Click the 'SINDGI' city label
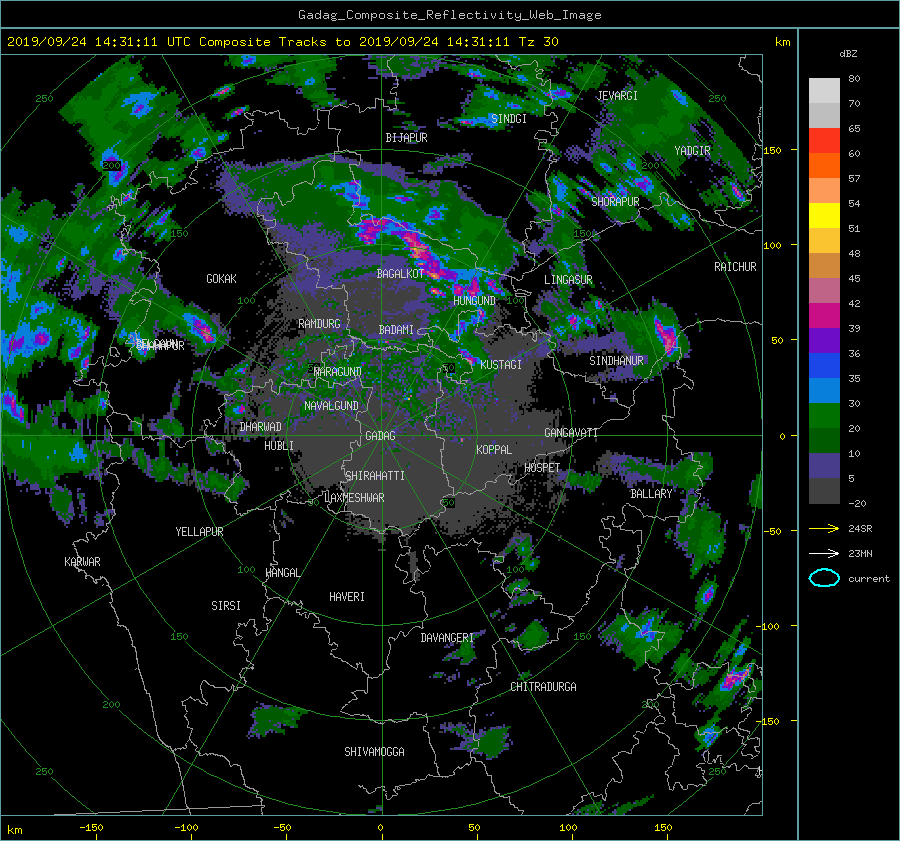 click(x=509, y=119)
